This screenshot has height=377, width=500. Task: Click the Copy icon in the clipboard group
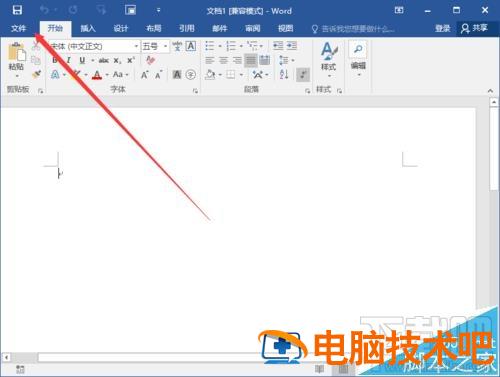tap(36, 60)
